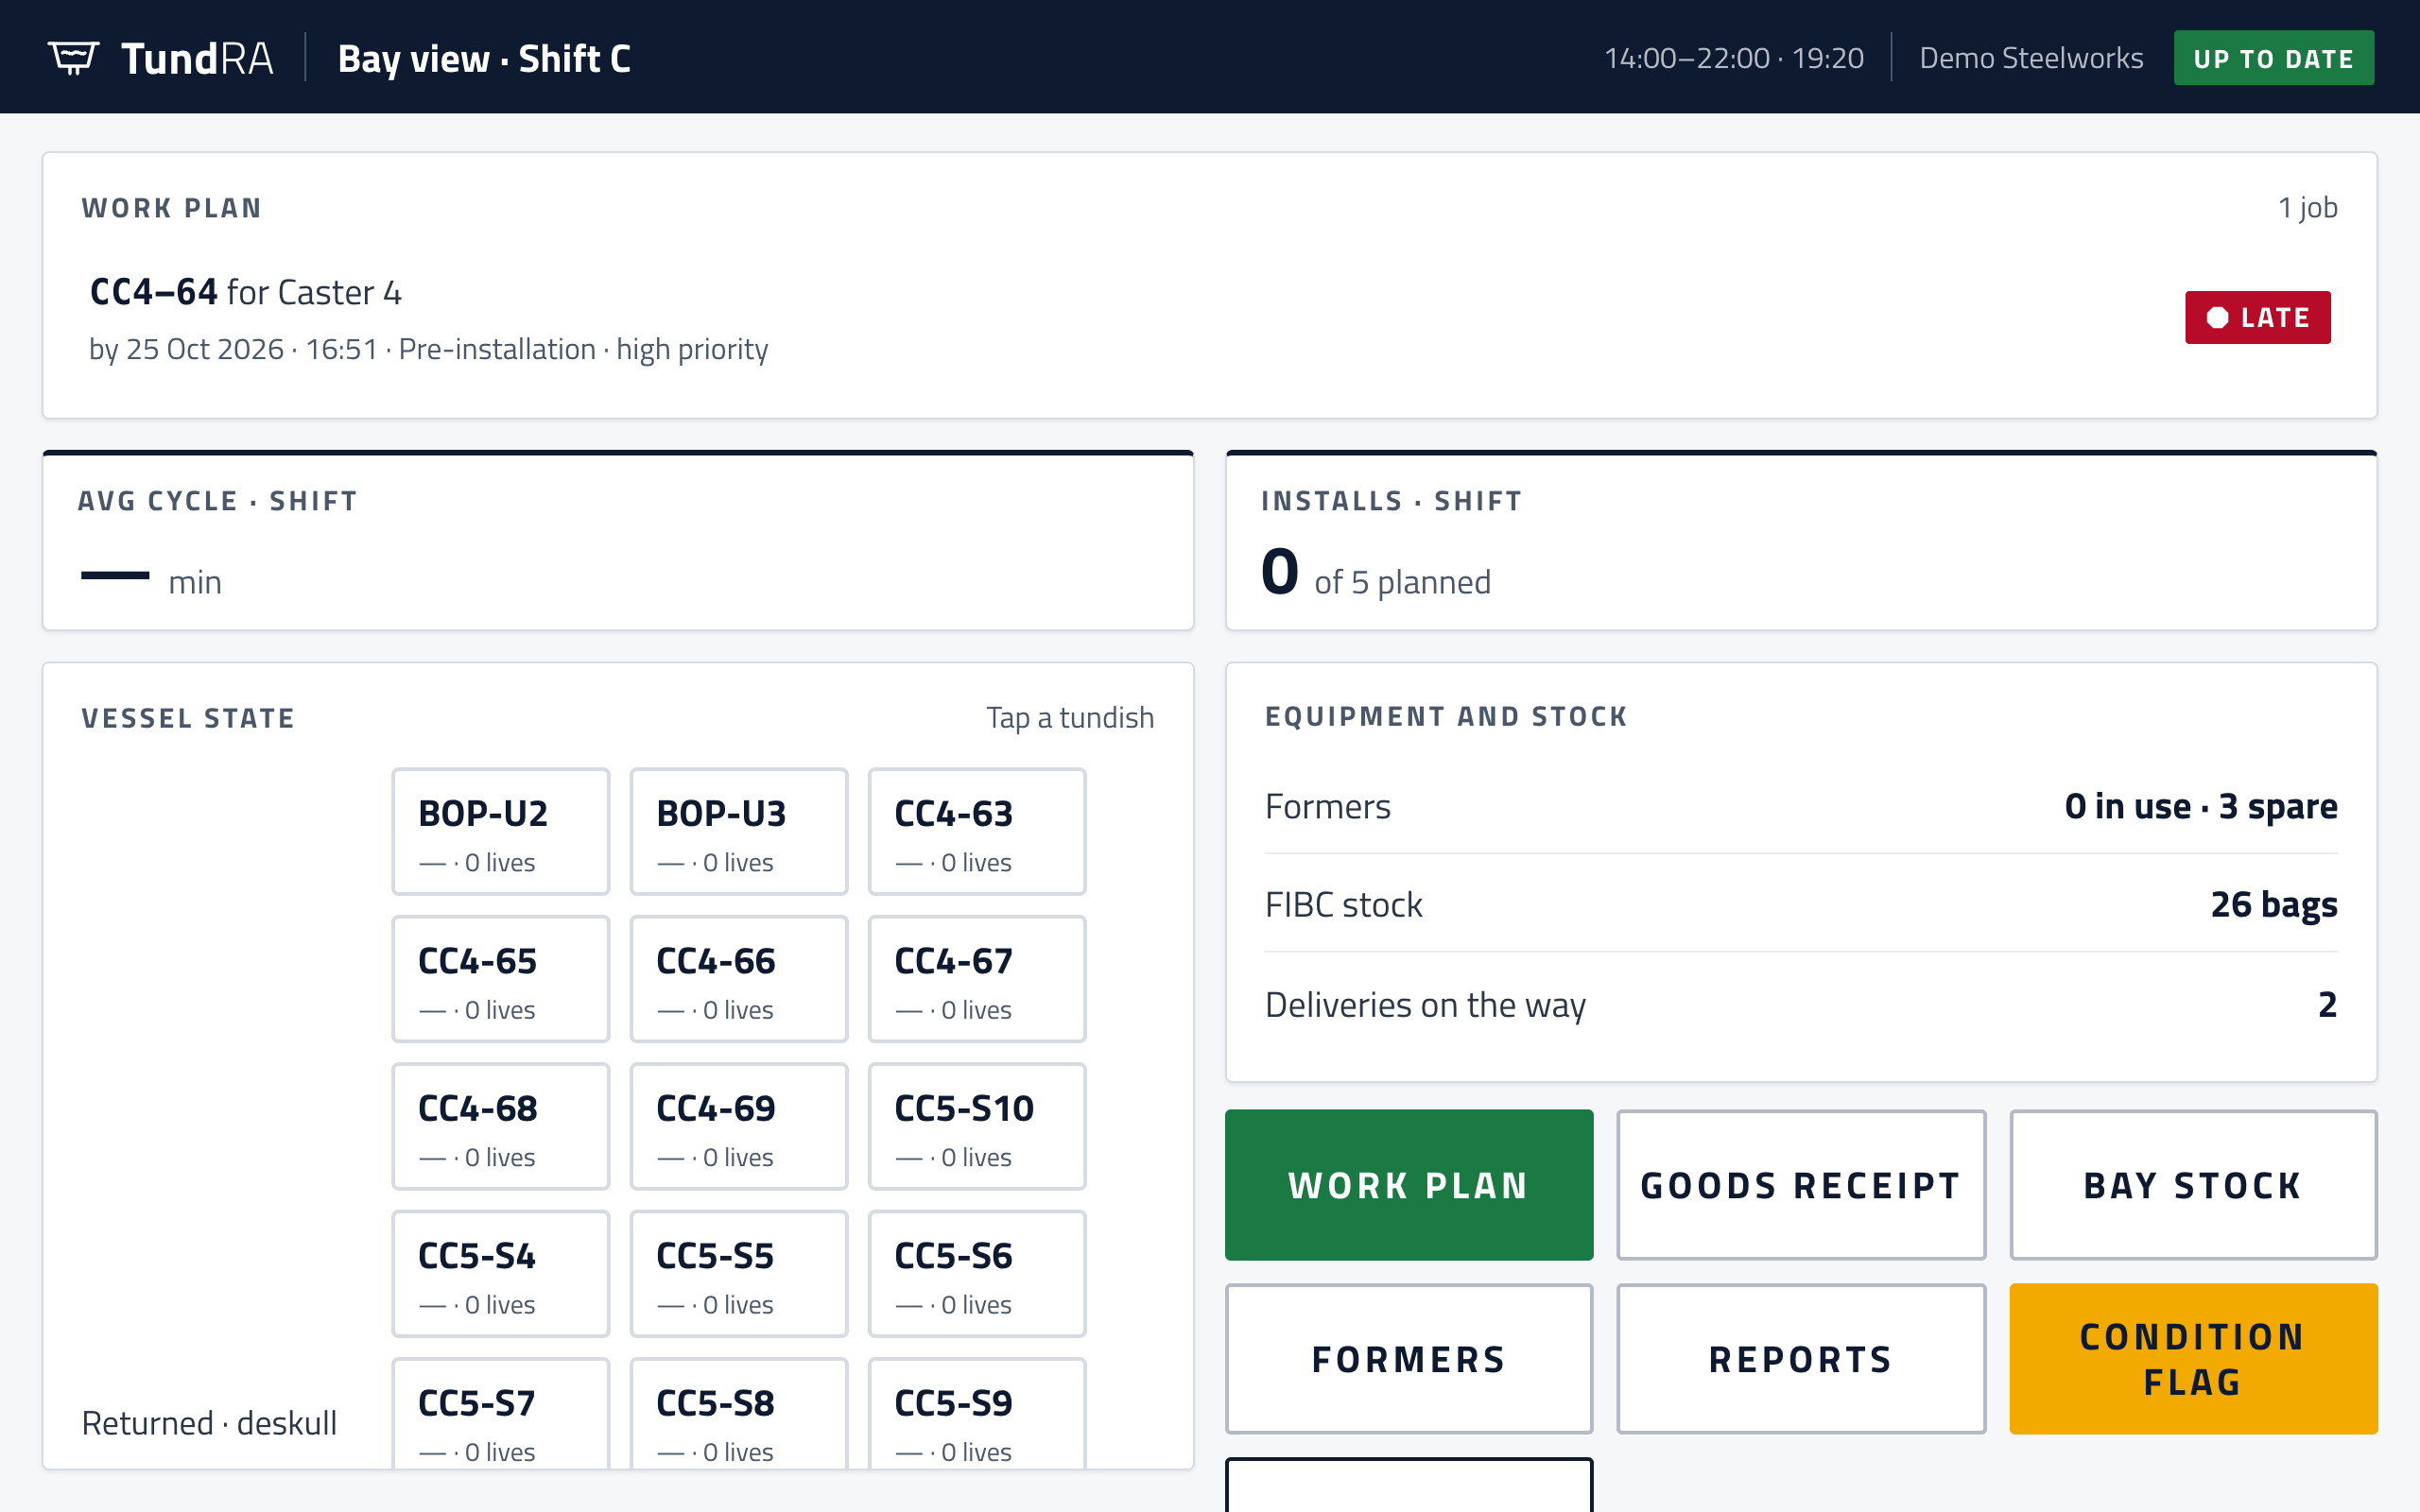This screenshot has width=2420, height=1512.
Task: Raise a CONDITION FLAG
Action: click(x=2193, y=1359)
